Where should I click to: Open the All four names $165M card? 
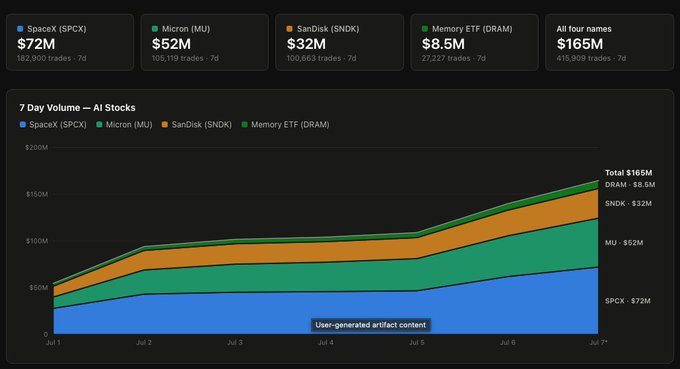click(609, 42)
